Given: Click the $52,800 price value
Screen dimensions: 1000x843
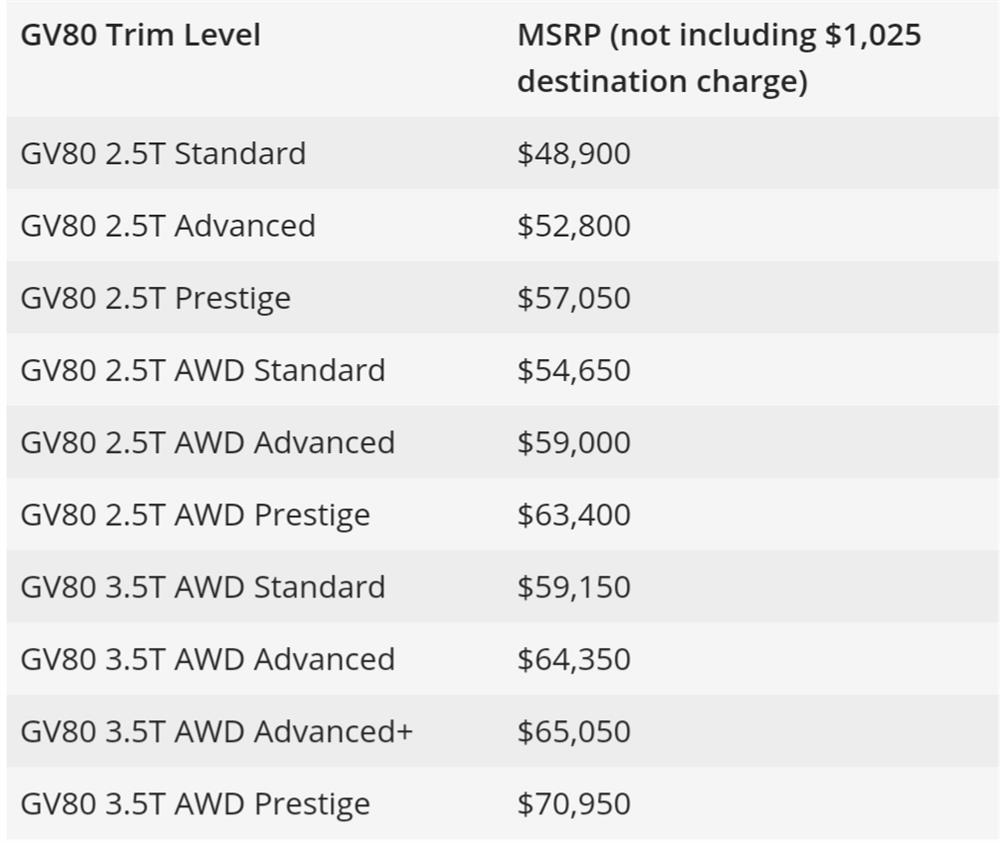Looking at the screenshot, I should 574,226.
